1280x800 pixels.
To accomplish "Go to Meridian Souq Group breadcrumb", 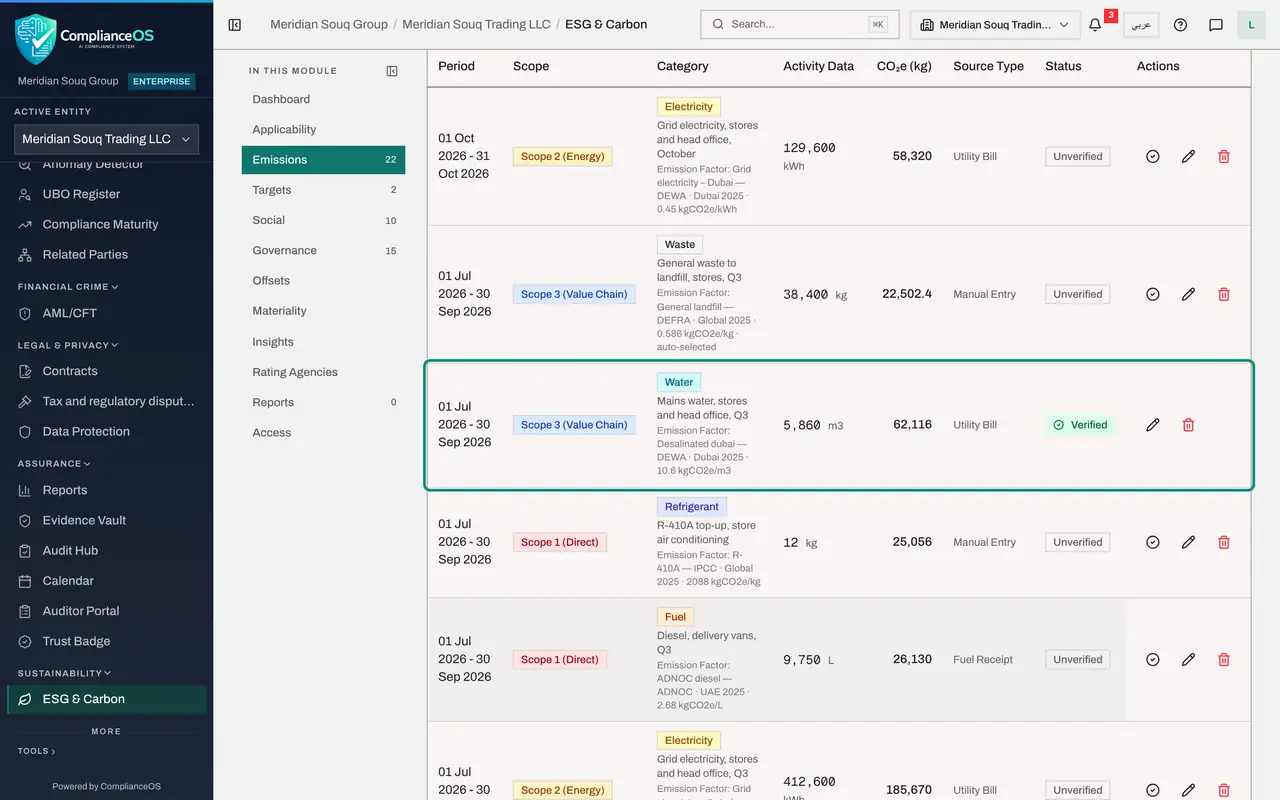I will pos(329,24).
